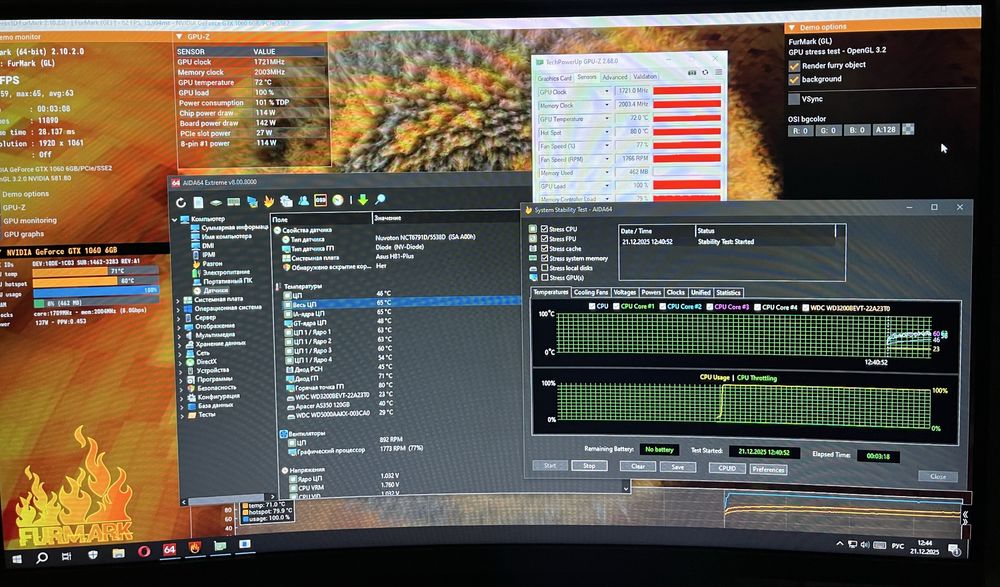This screenshot has height=587, width=1000.
Task: Click the РУС language indicator in tray
Action: tap(898, 546)
